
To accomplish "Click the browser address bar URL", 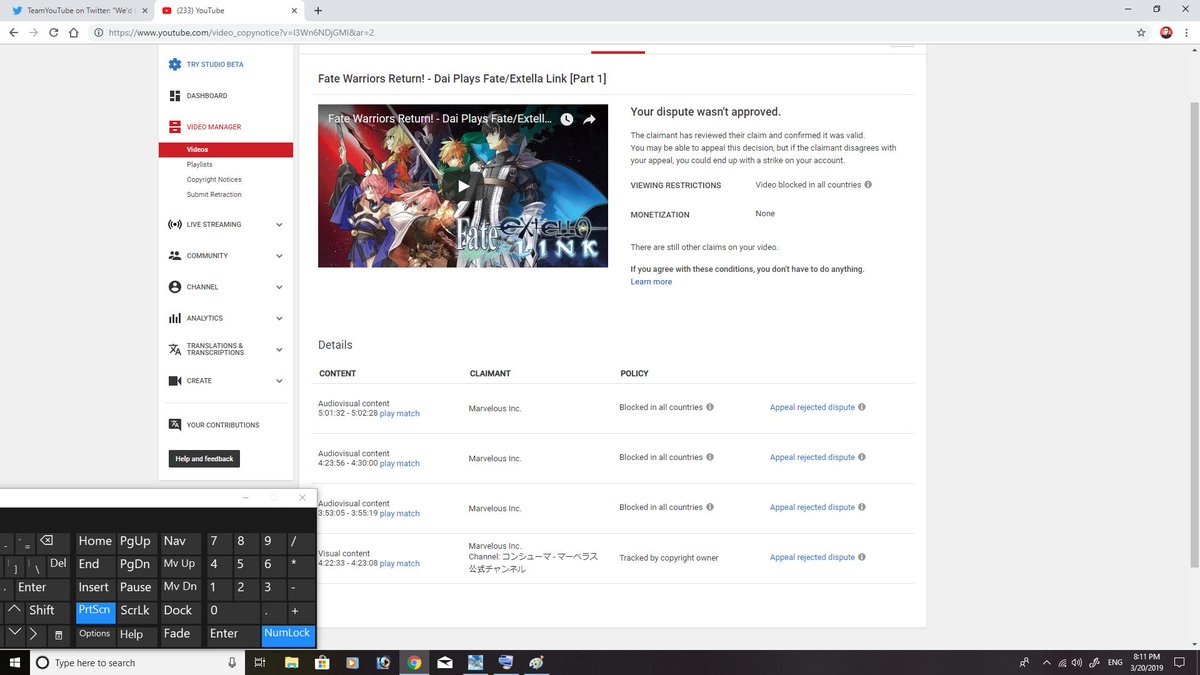I will [x=240, y=32].
